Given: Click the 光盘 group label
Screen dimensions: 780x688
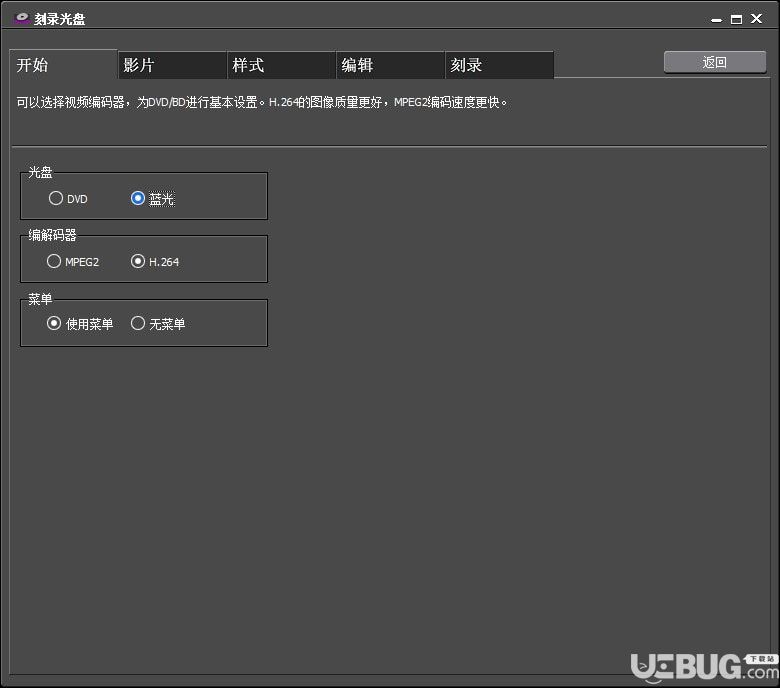Looking at the screenshot, I should click(40, 172).
